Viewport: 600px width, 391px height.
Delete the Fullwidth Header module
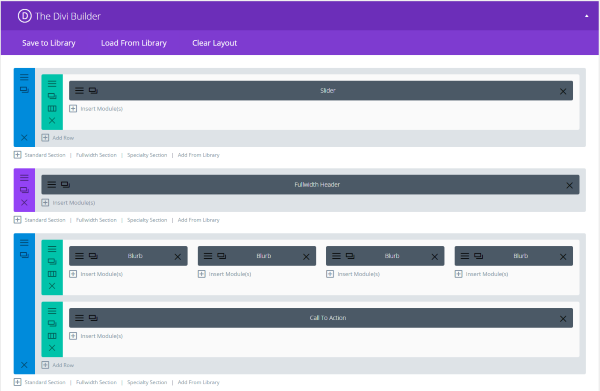pyautogui.click(x=569, y=186)
